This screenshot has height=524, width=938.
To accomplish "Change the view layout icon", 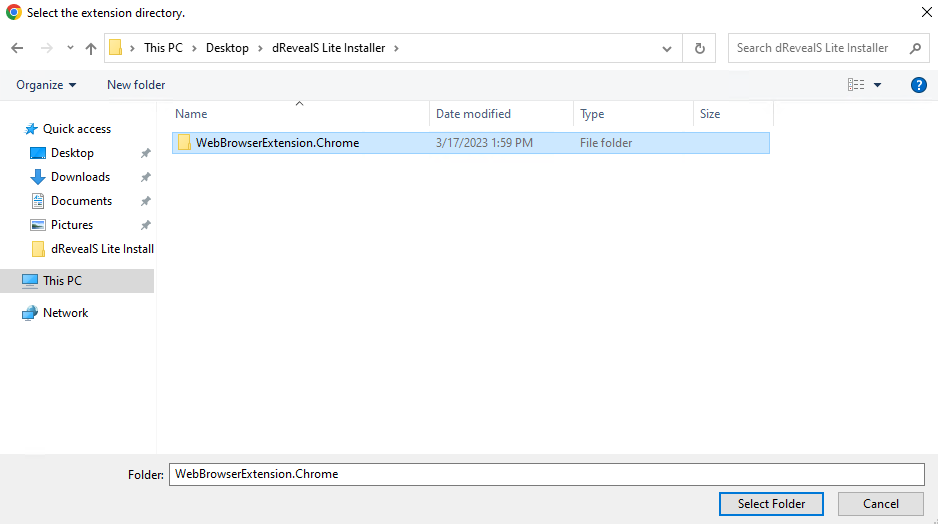I will (x=855, y=85).
